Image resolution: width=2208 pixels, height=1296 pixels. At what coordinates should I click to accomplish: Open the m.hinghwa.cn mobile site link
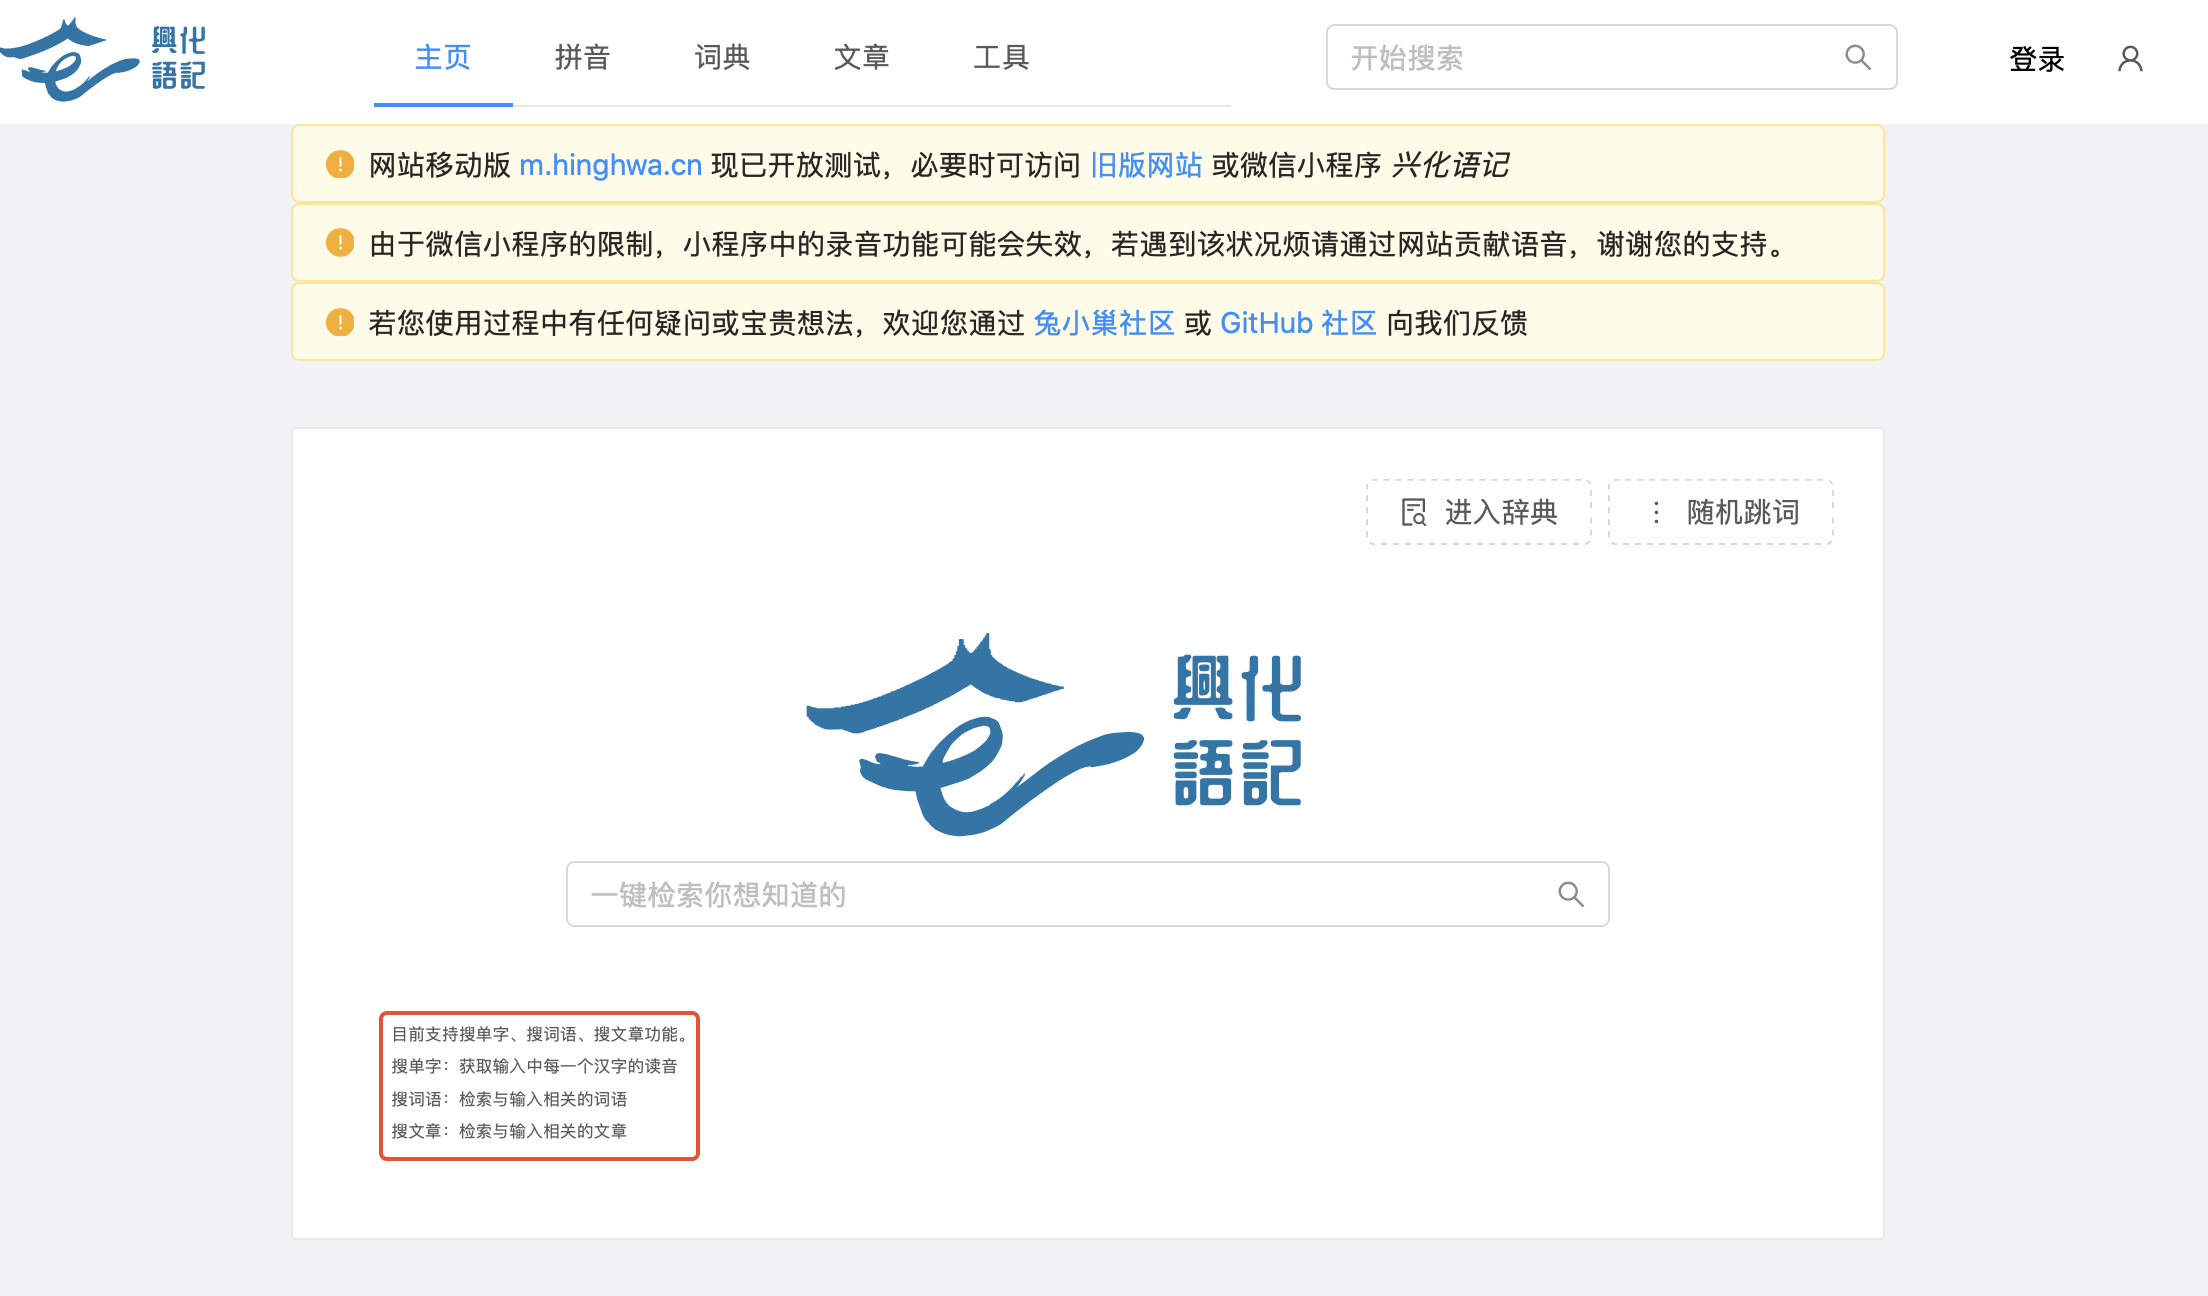610,165
